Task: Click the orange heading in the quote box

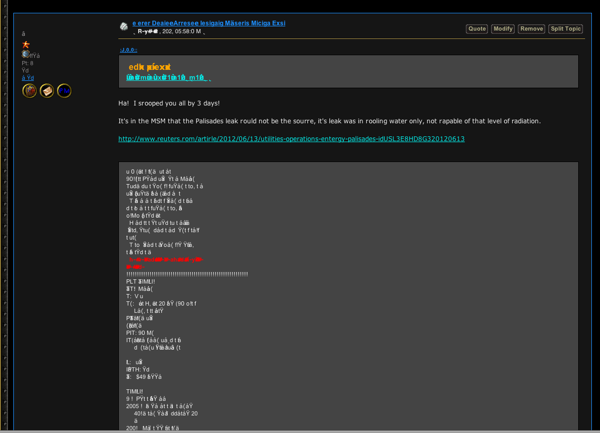Action: click(x=149, y=66)
